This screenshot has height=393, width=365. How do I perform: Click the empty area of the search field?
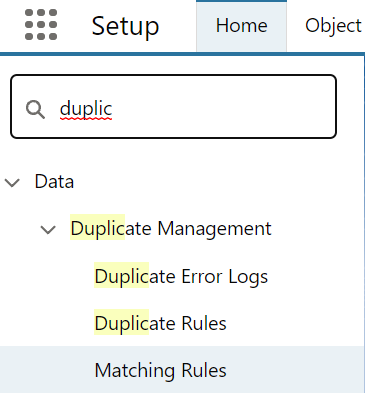(223, 107)
